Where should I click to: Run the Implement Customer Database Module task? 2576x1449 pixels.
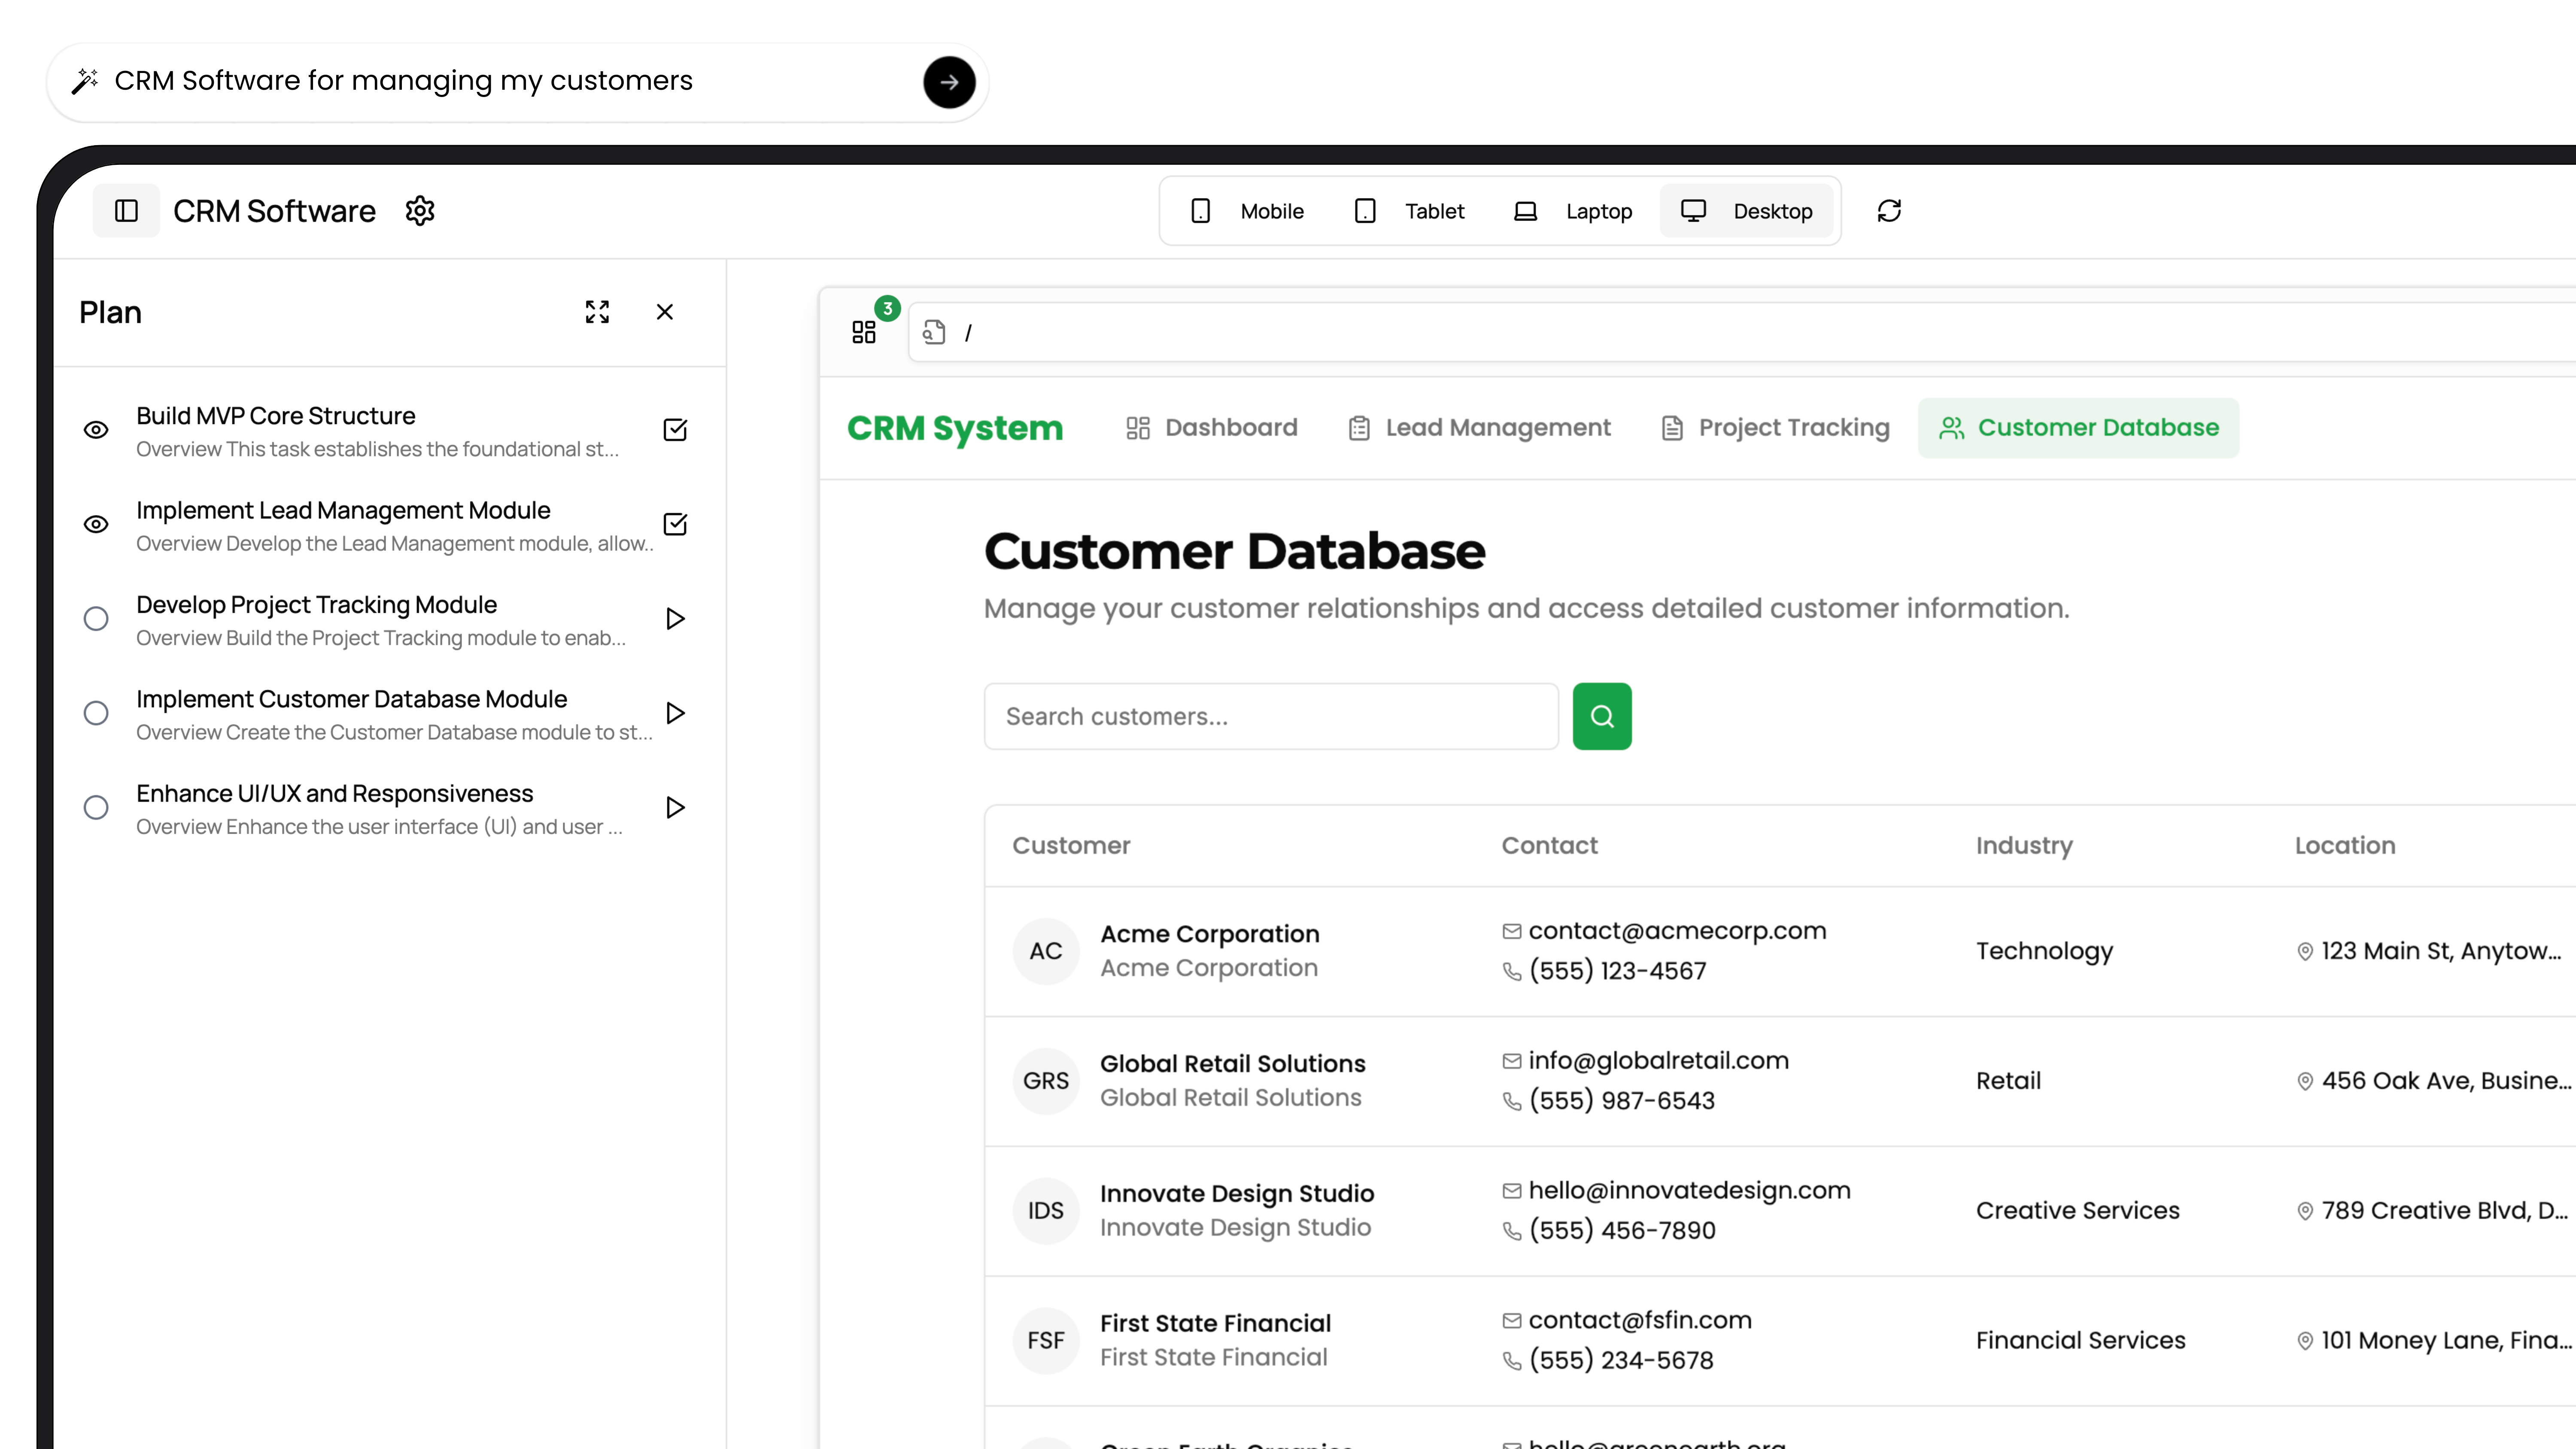[x=675, y=713]
